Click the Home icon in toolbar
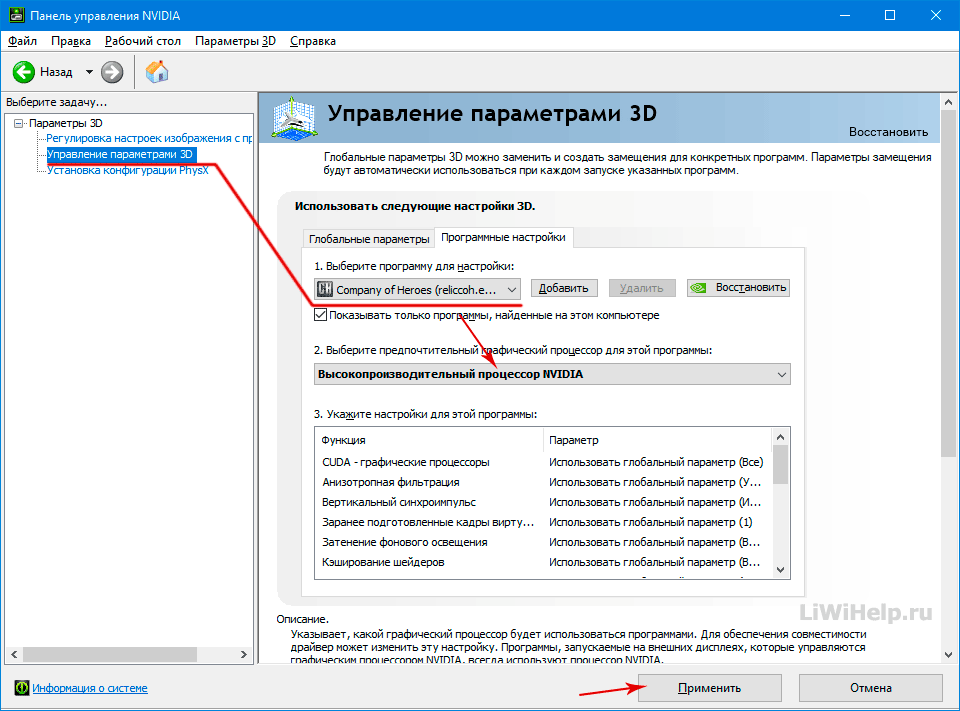Screen dimensions: 960x711 point(157,72)
